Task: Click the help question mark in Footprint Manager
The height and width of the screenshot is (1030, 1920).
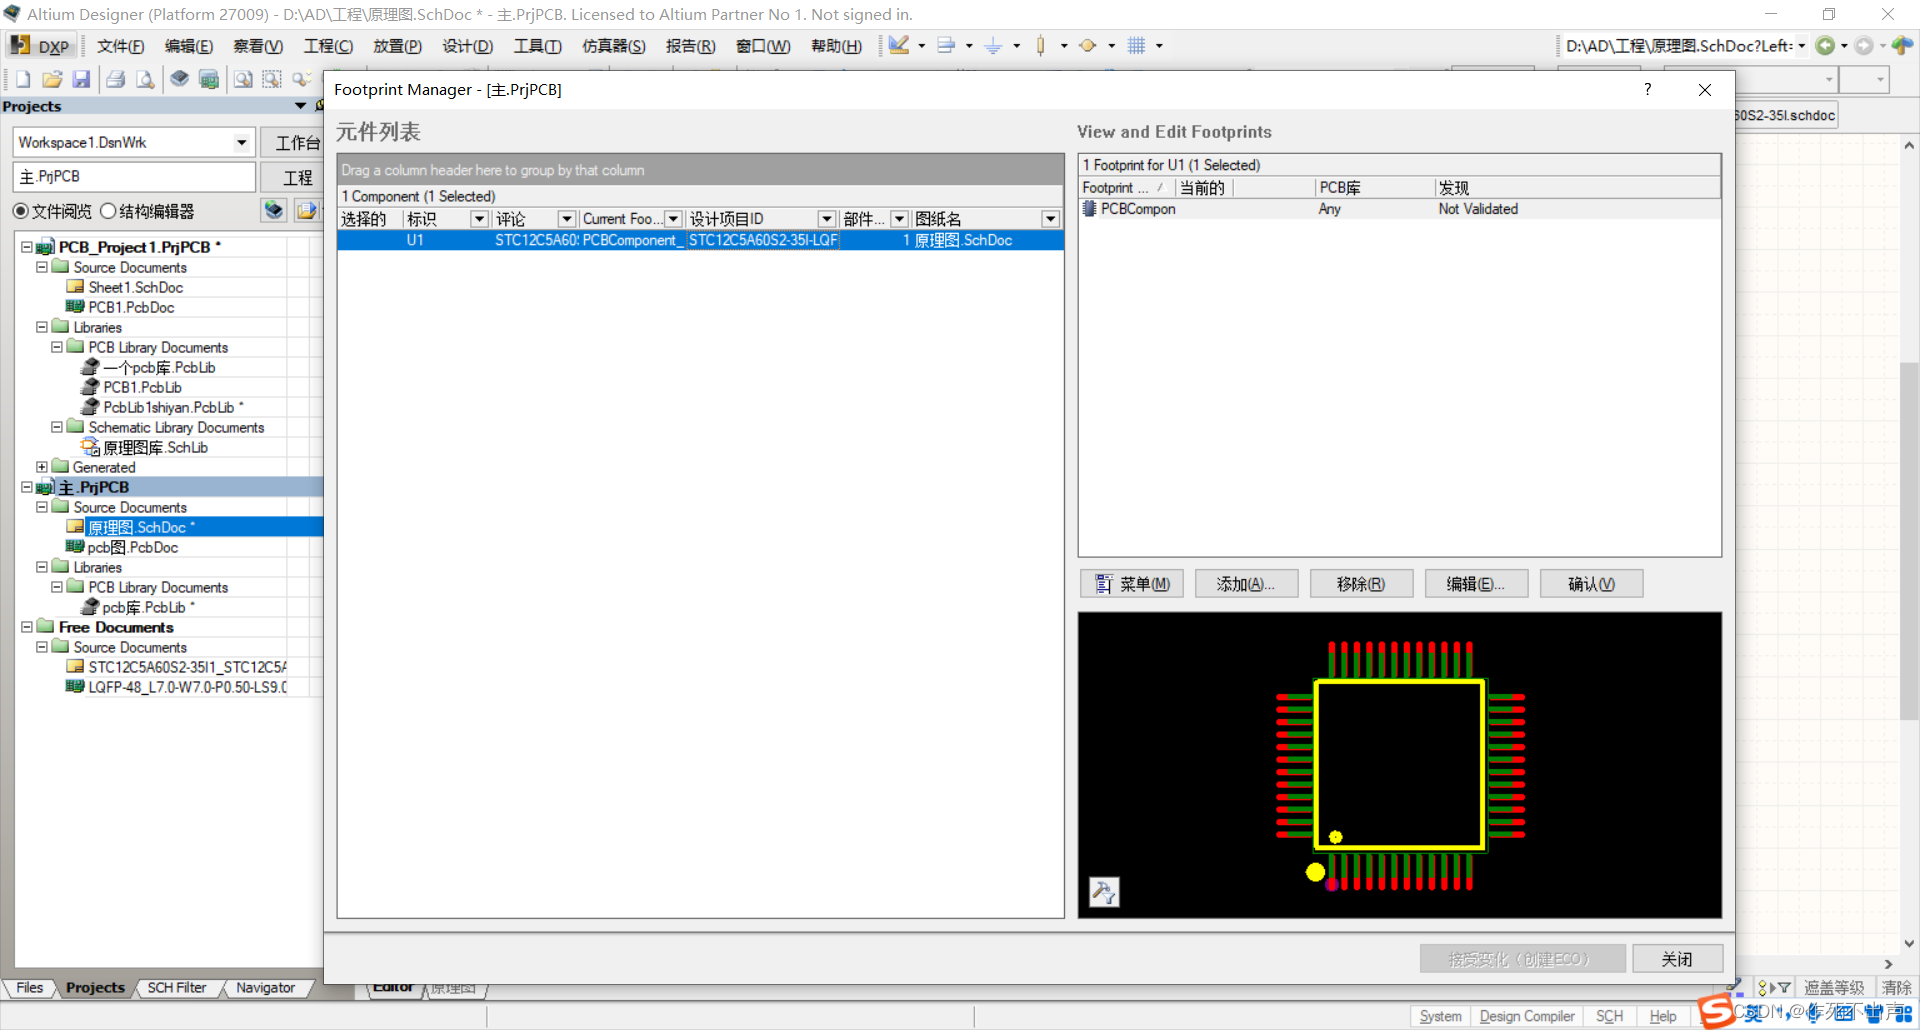Action: coord(1647,90)
